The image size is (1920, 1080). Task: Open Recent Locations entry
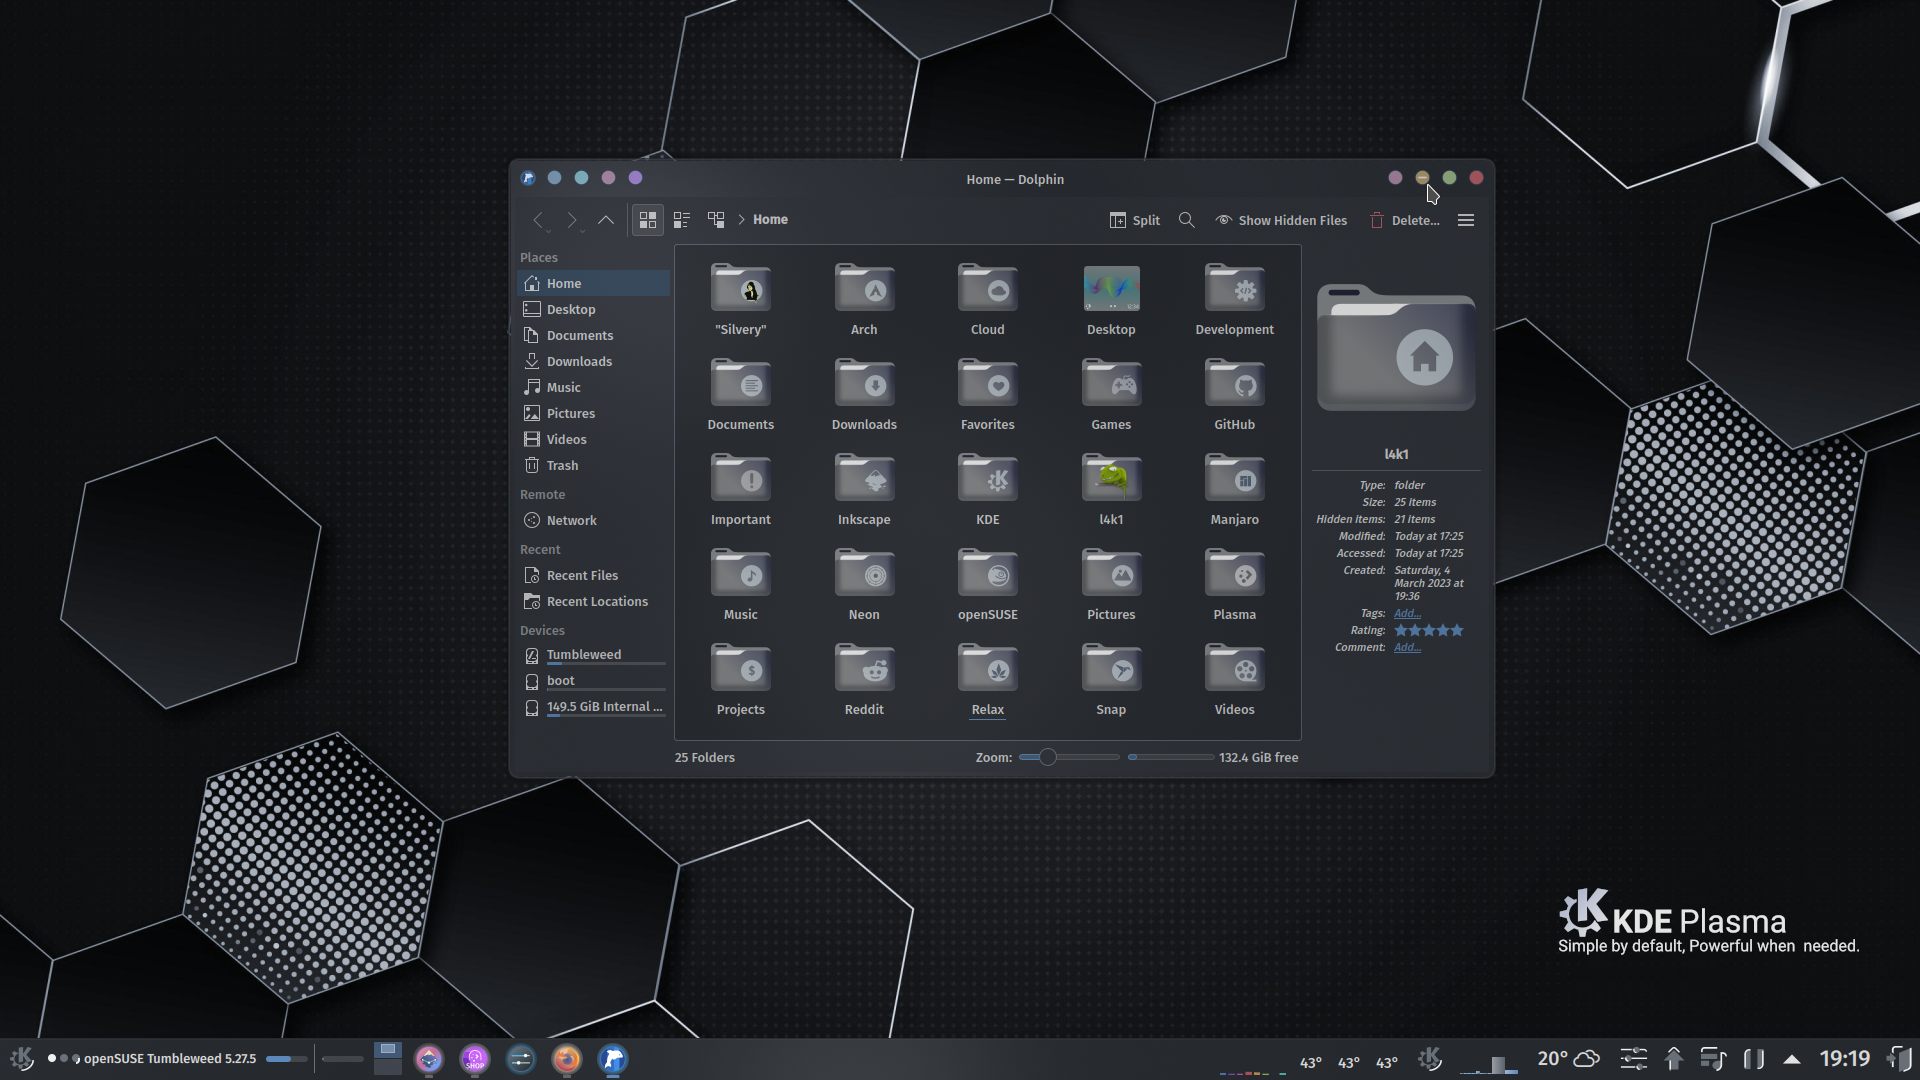(x=594, y=602)
